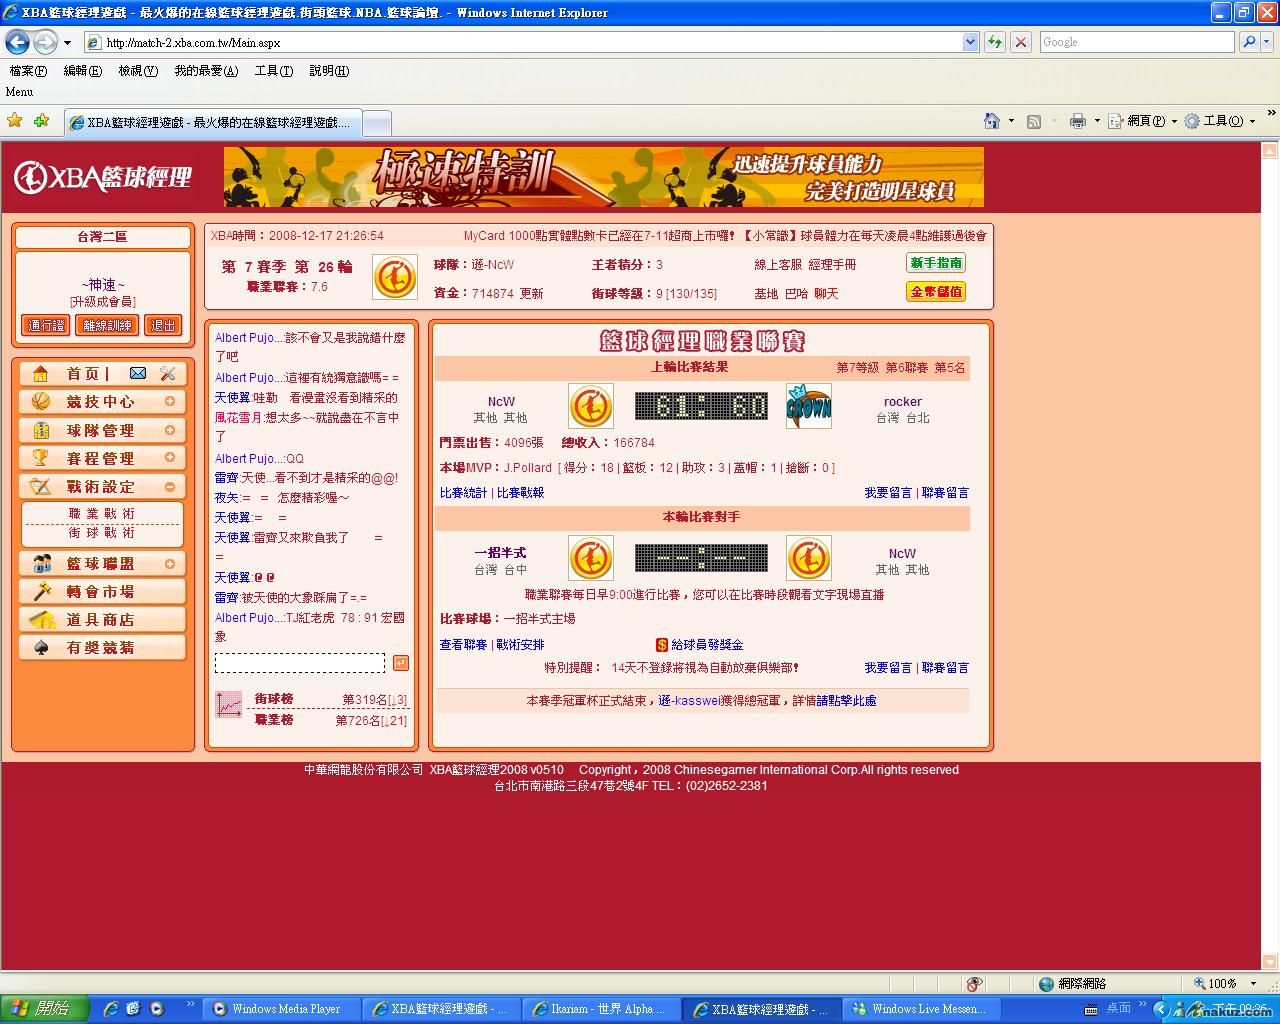Viewport: 1280px width, 1024px height.
Task: Click the 金幣儲值 button
Action: 936,292
